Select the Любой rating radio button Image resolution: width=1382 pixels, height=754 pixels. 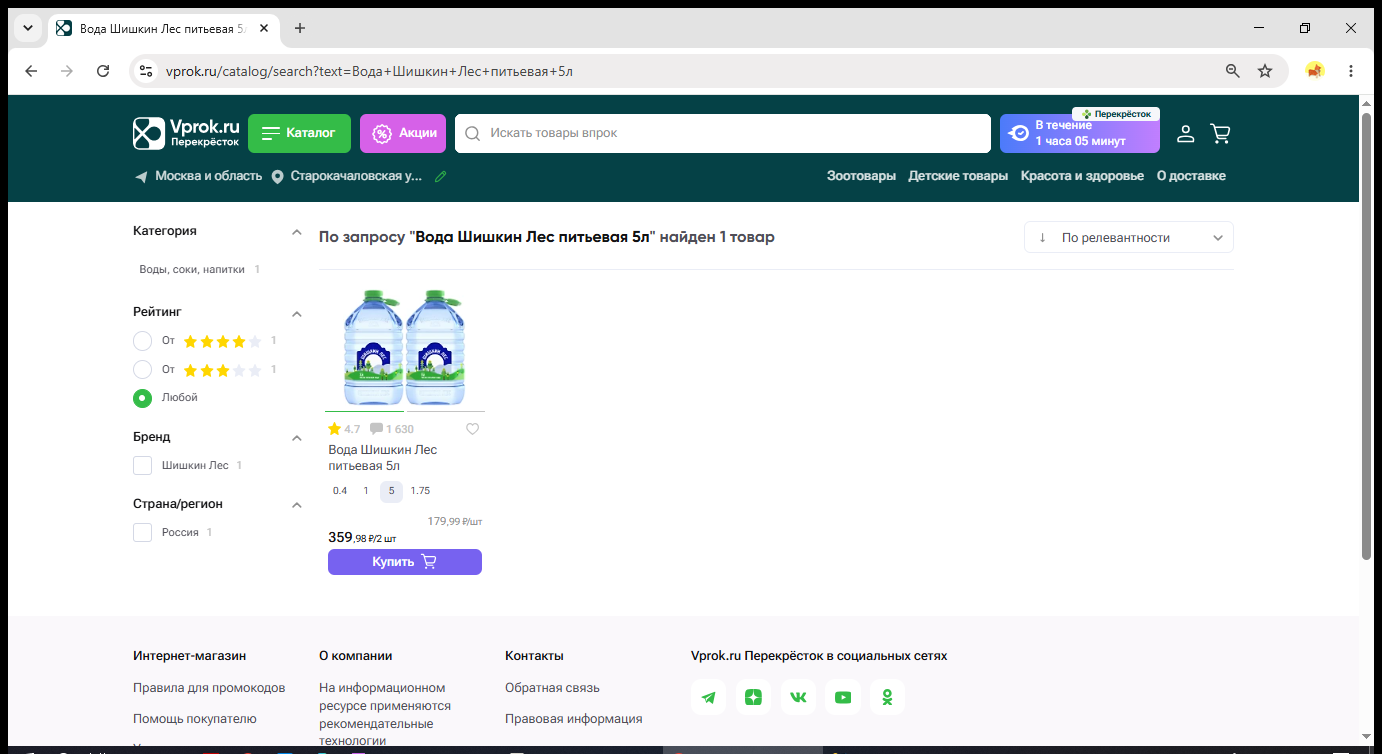coord(143,398)
